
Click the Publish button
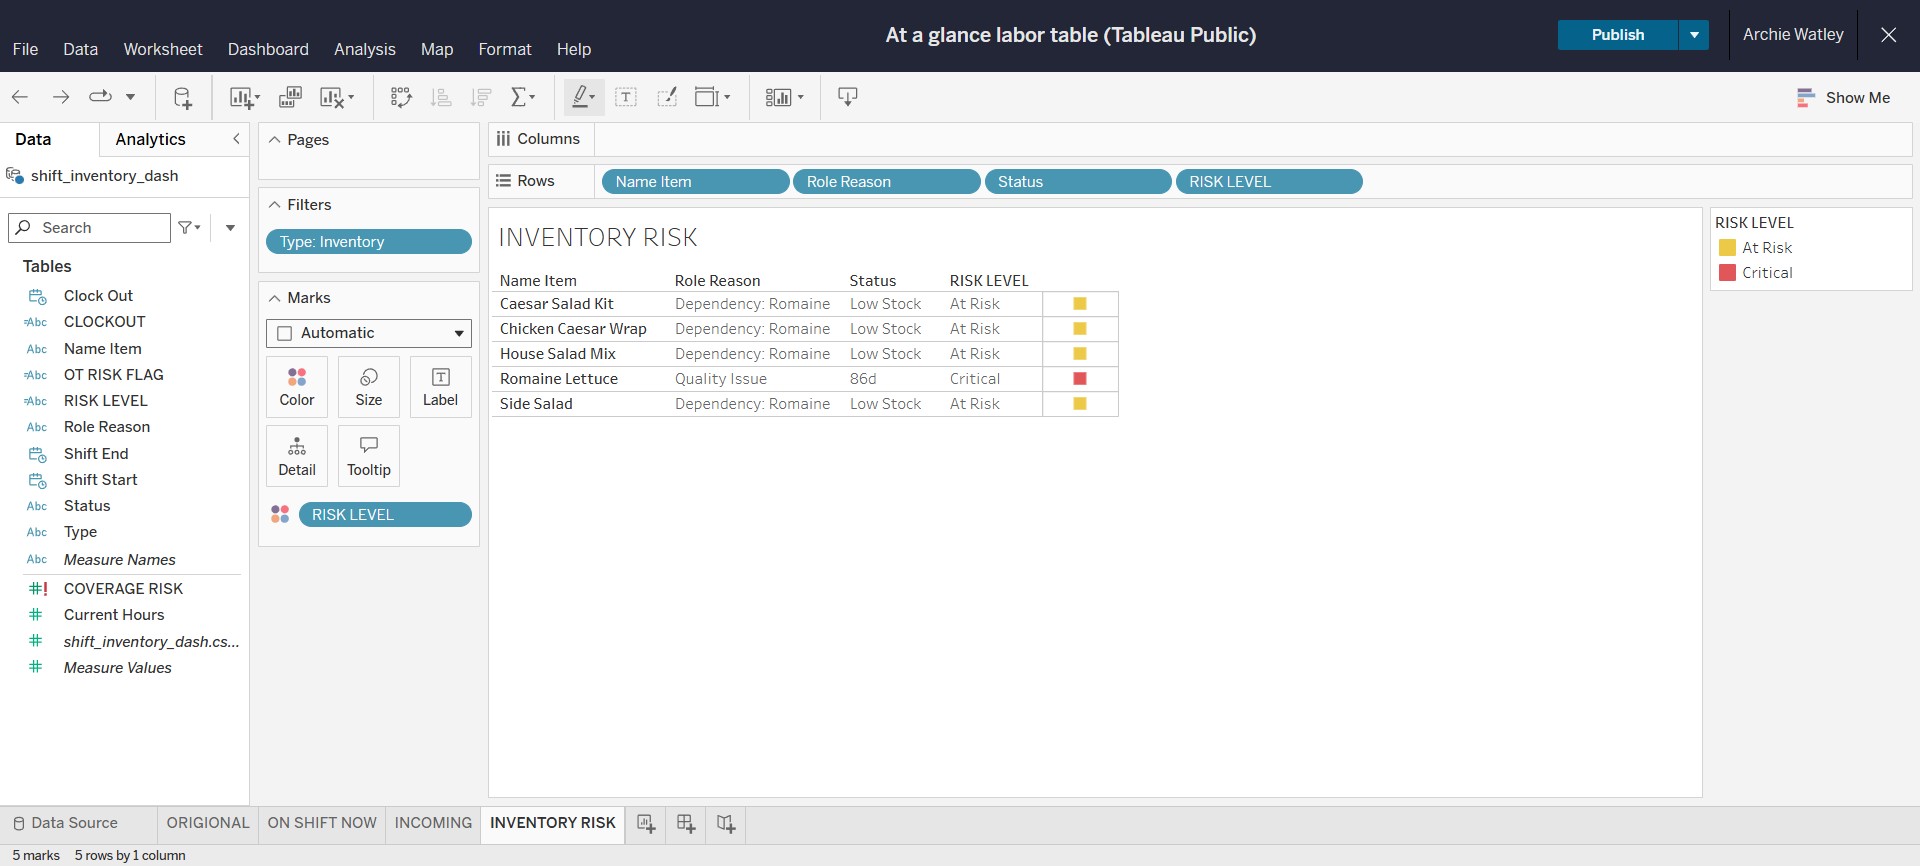[x=1618, y=35]
